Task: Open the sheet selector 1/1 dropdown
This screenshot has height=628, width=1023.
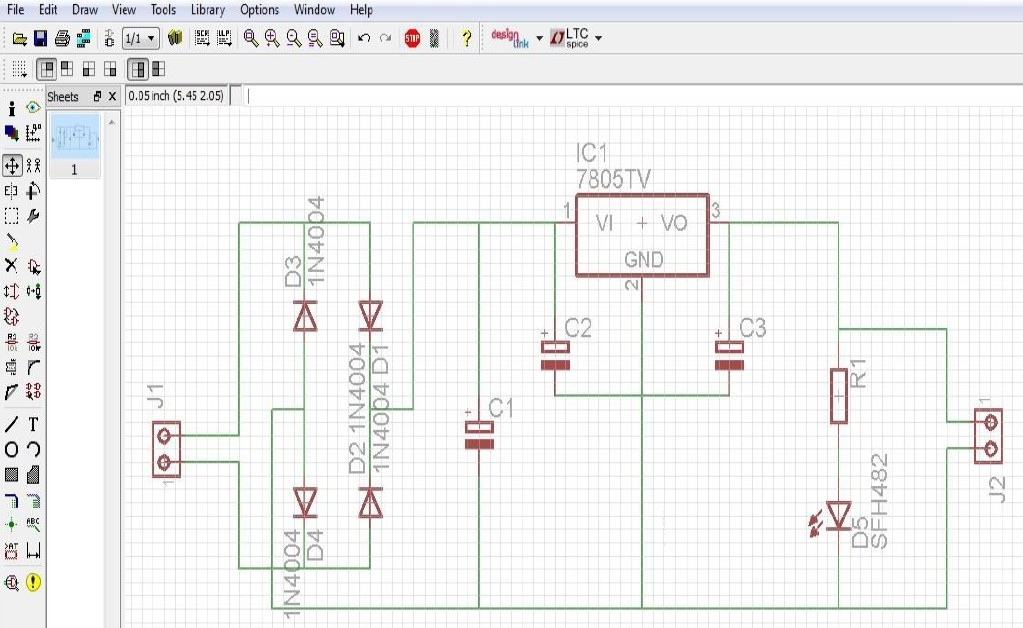Action: [140, 38]
